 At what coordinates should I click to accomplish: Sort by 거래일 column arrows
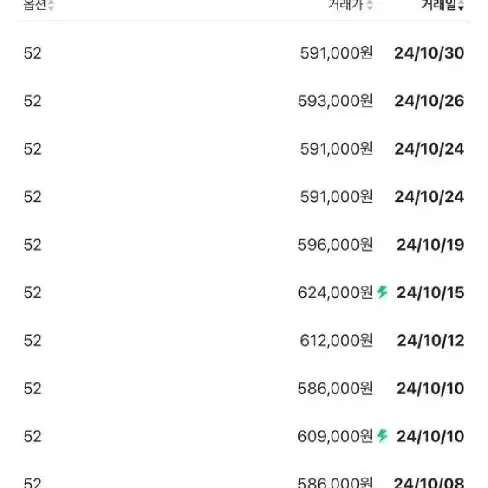(x=461, y=5)
